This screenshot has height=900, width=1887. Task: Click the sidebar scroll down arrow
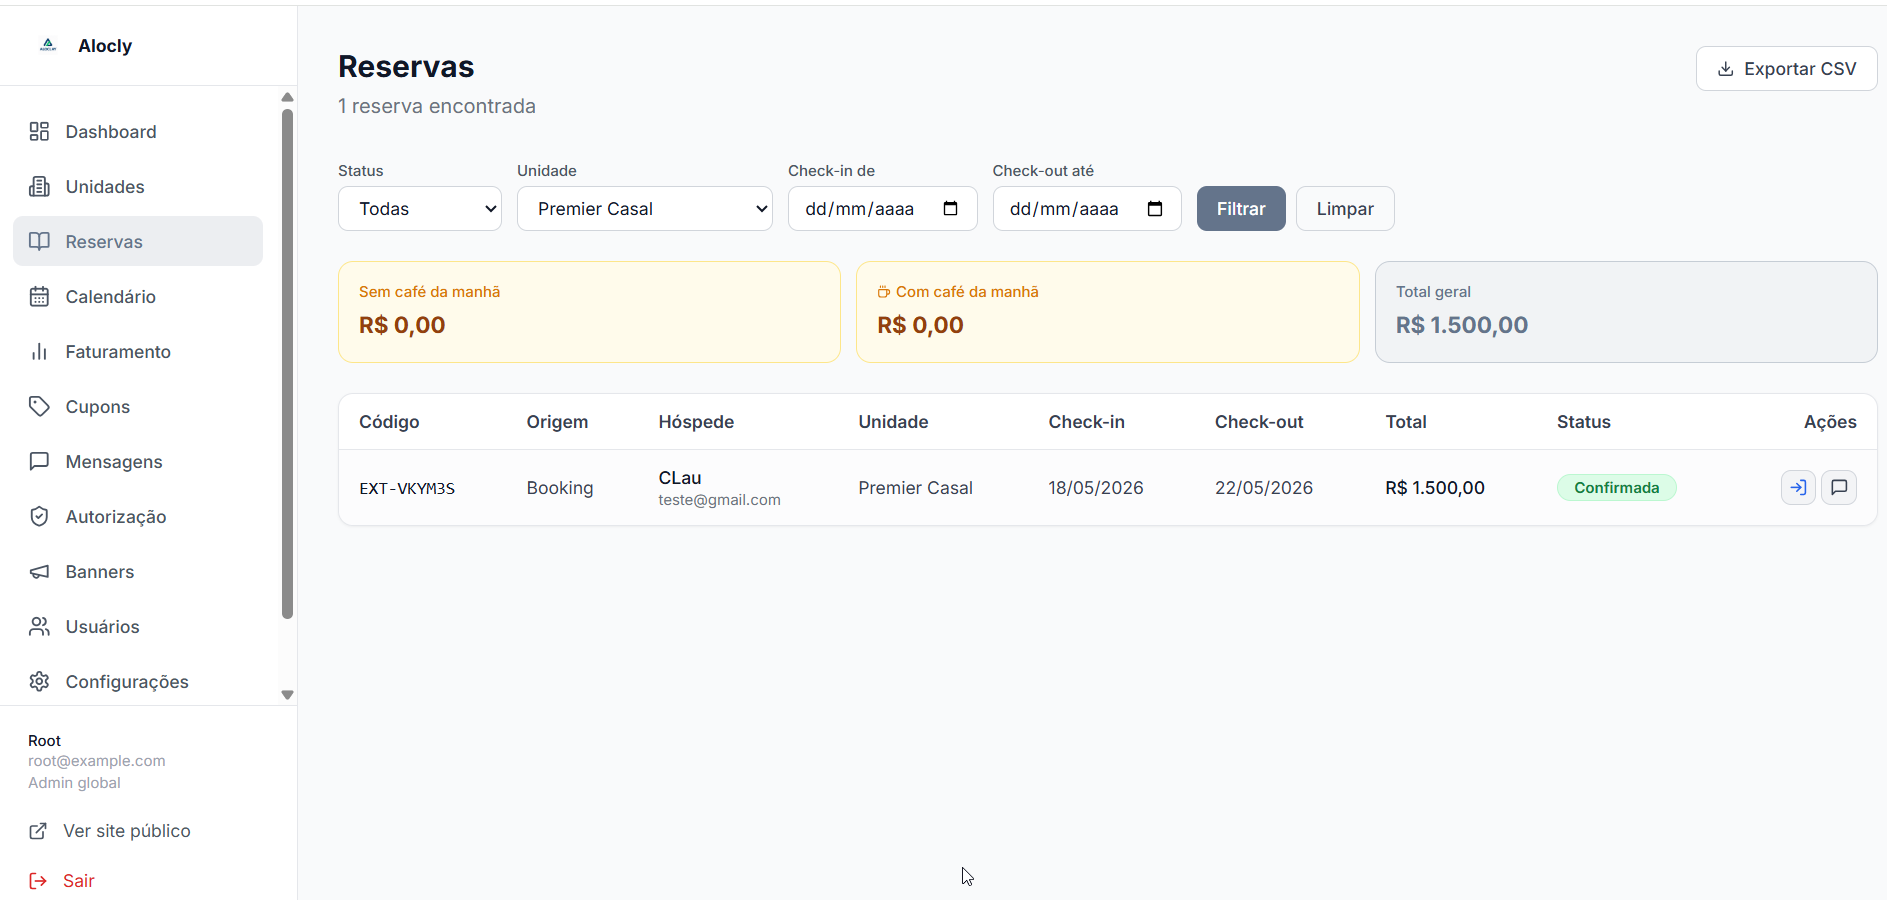(287, 695)
